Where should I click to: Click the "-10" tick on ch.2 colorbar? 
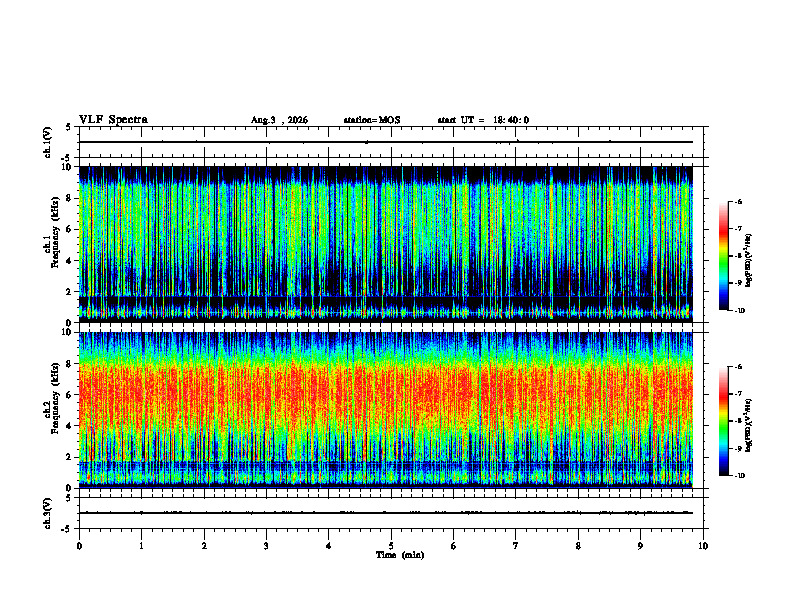coord(739,476)
